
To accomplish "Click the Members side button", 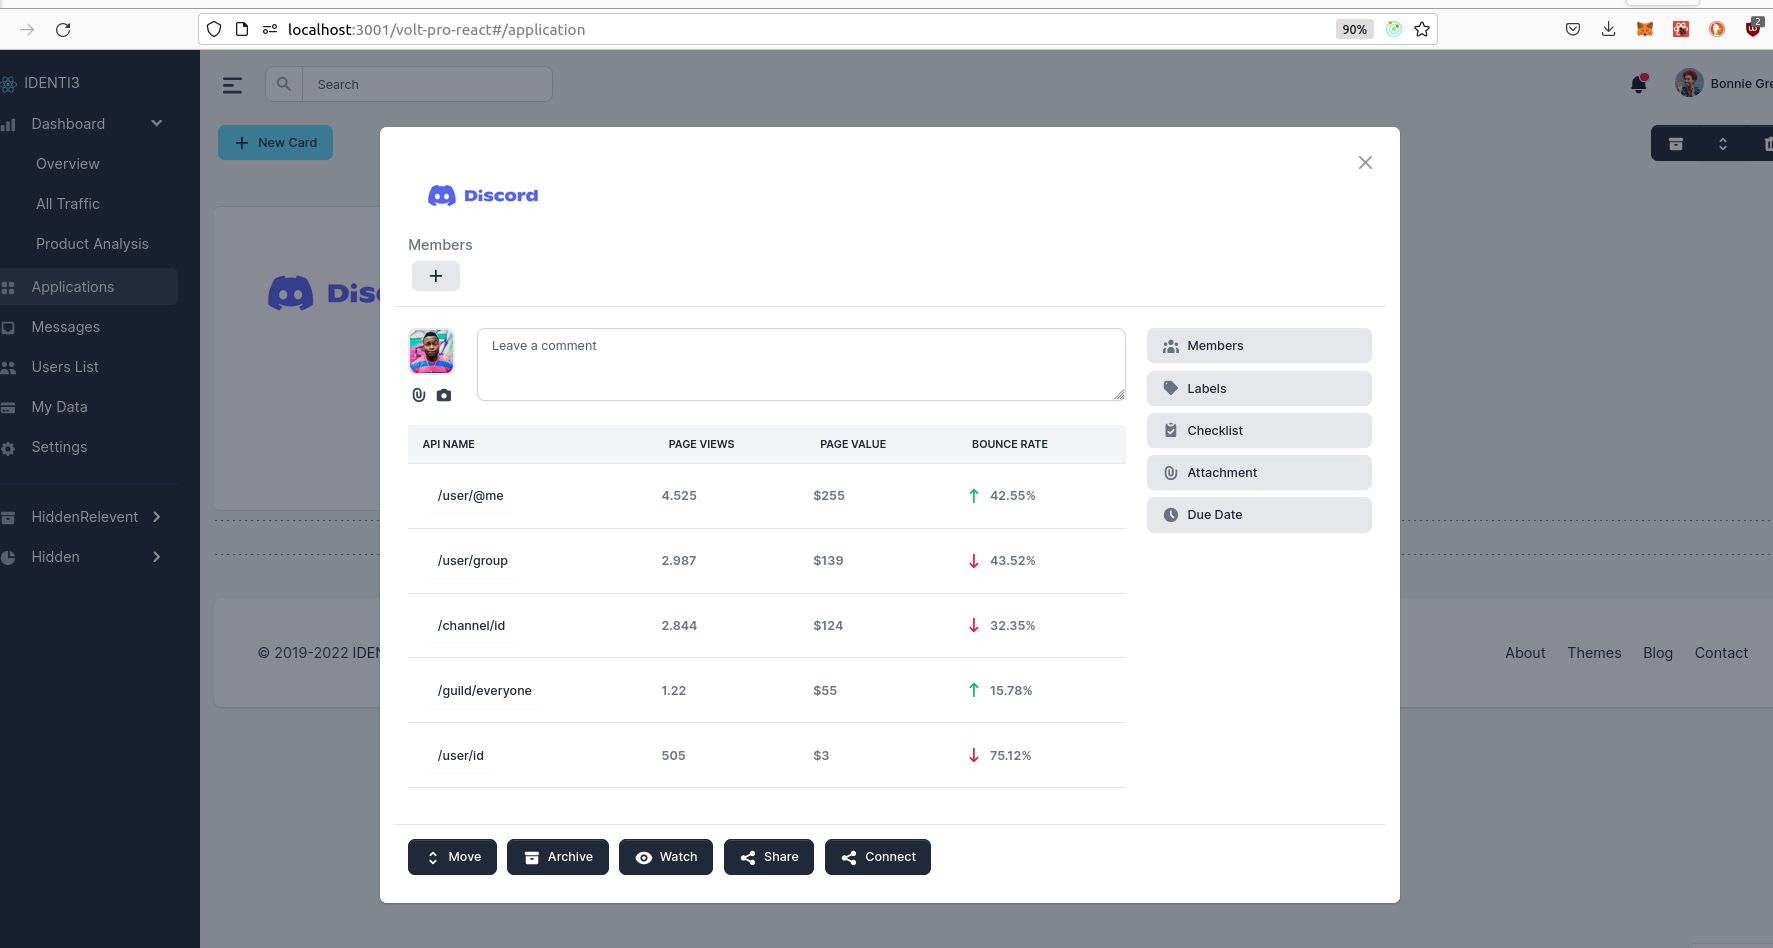I will point(1259,346).
